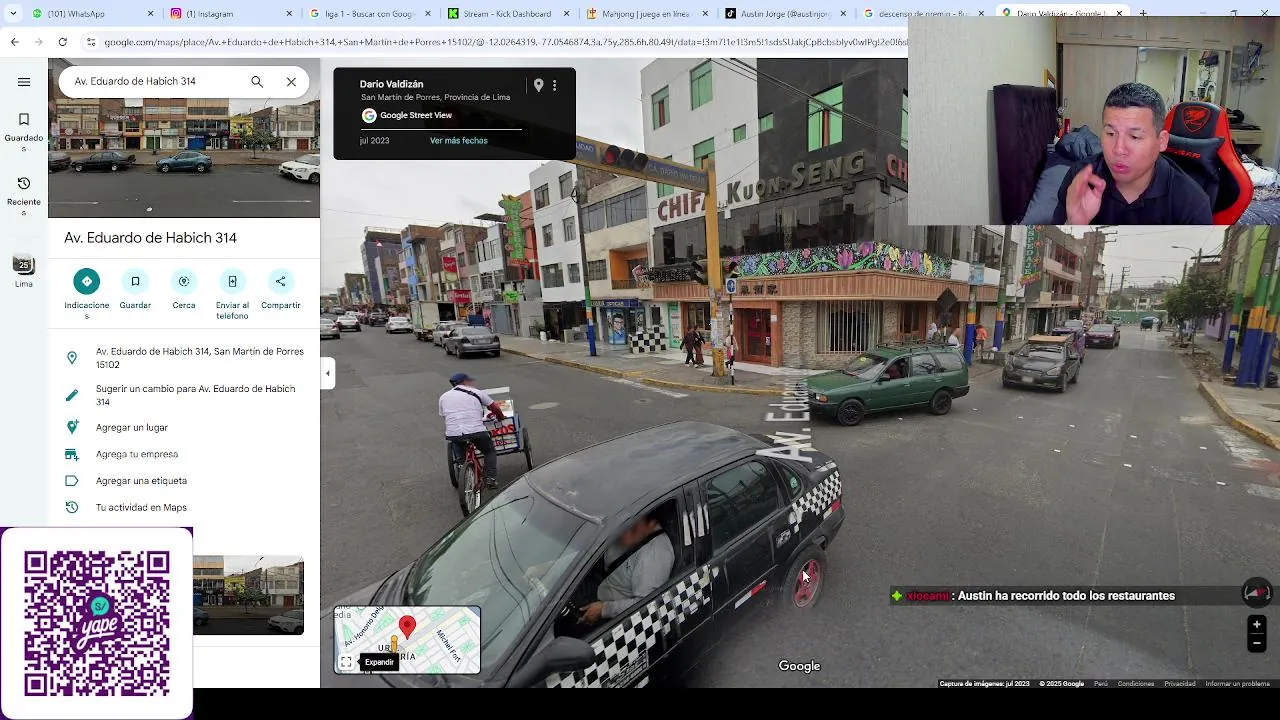This screenshot has width=1280, height=720.
Task: Open the tab search dropdown arrow
Action: point(13,14)
